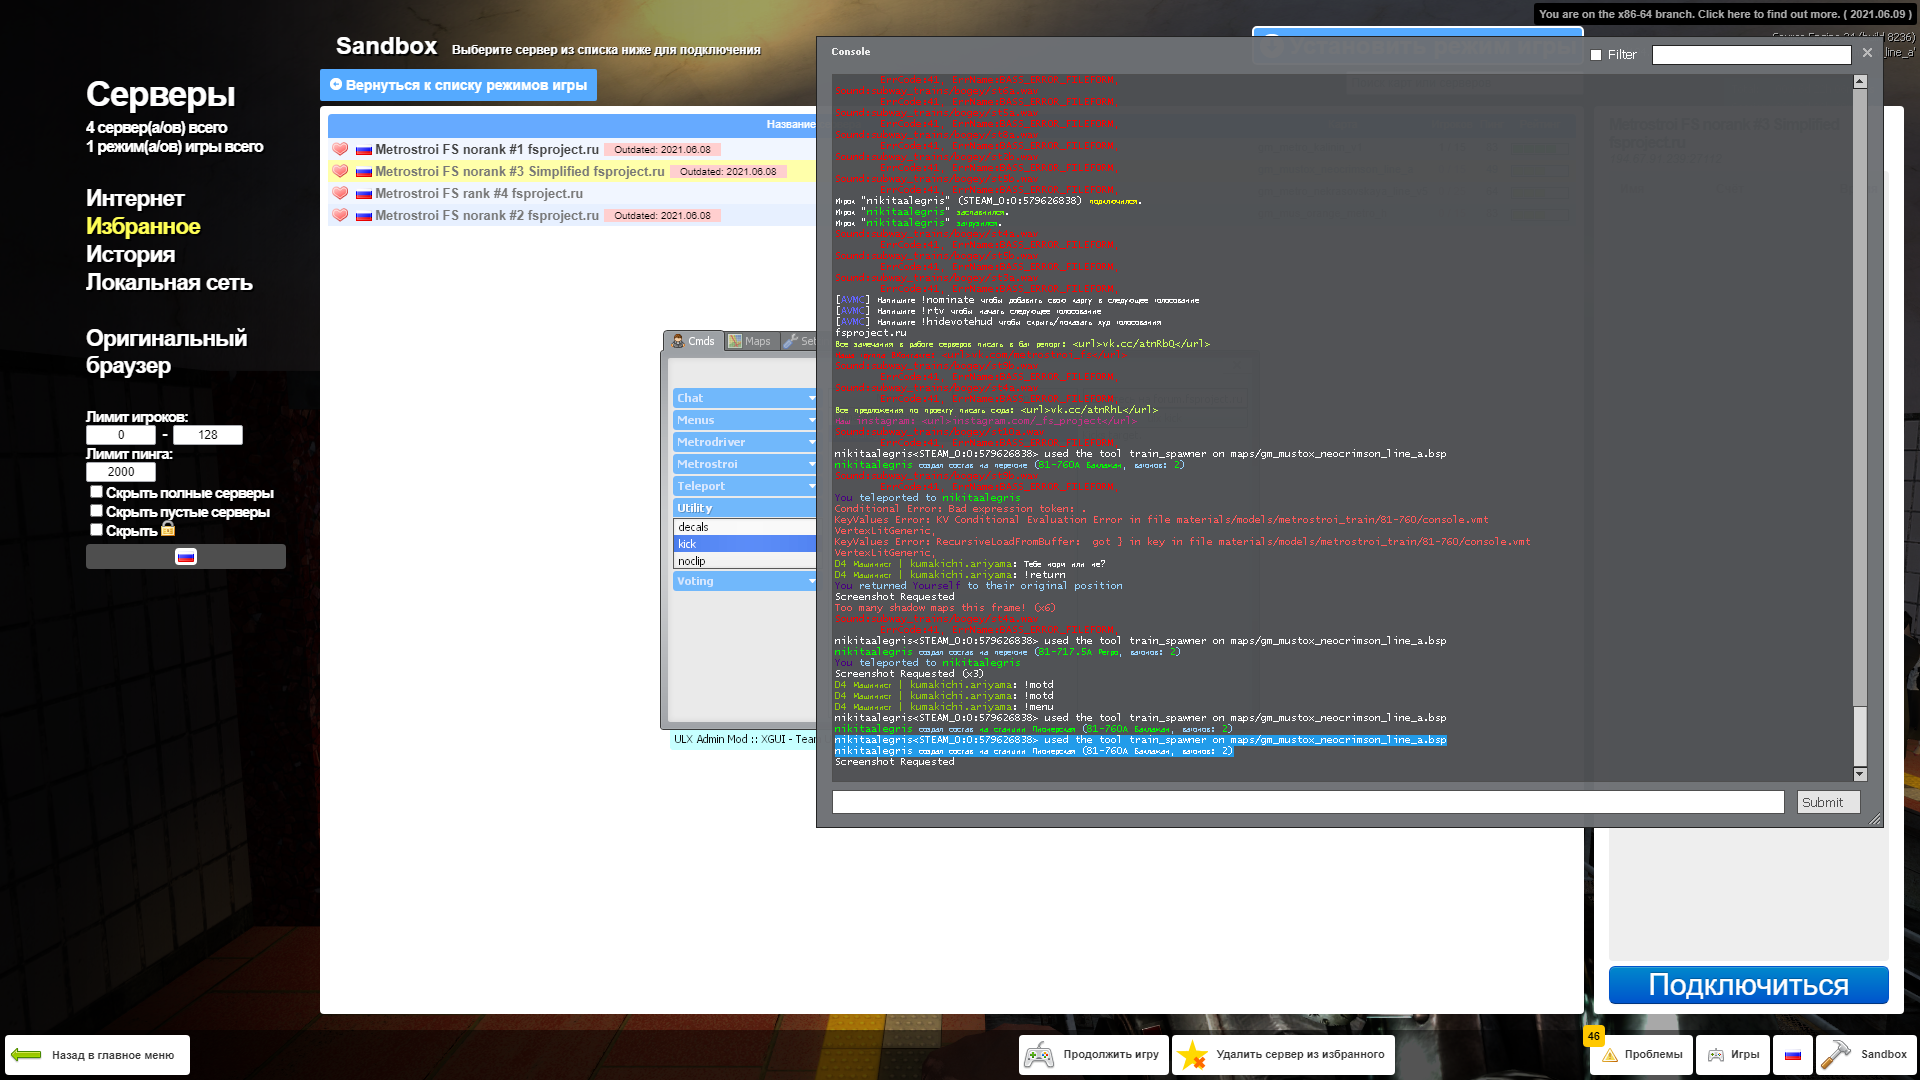Switch to the Maps tab in XGUI
The image size is (1920, 1080).
pyautogui.click(x=750, y=342)
